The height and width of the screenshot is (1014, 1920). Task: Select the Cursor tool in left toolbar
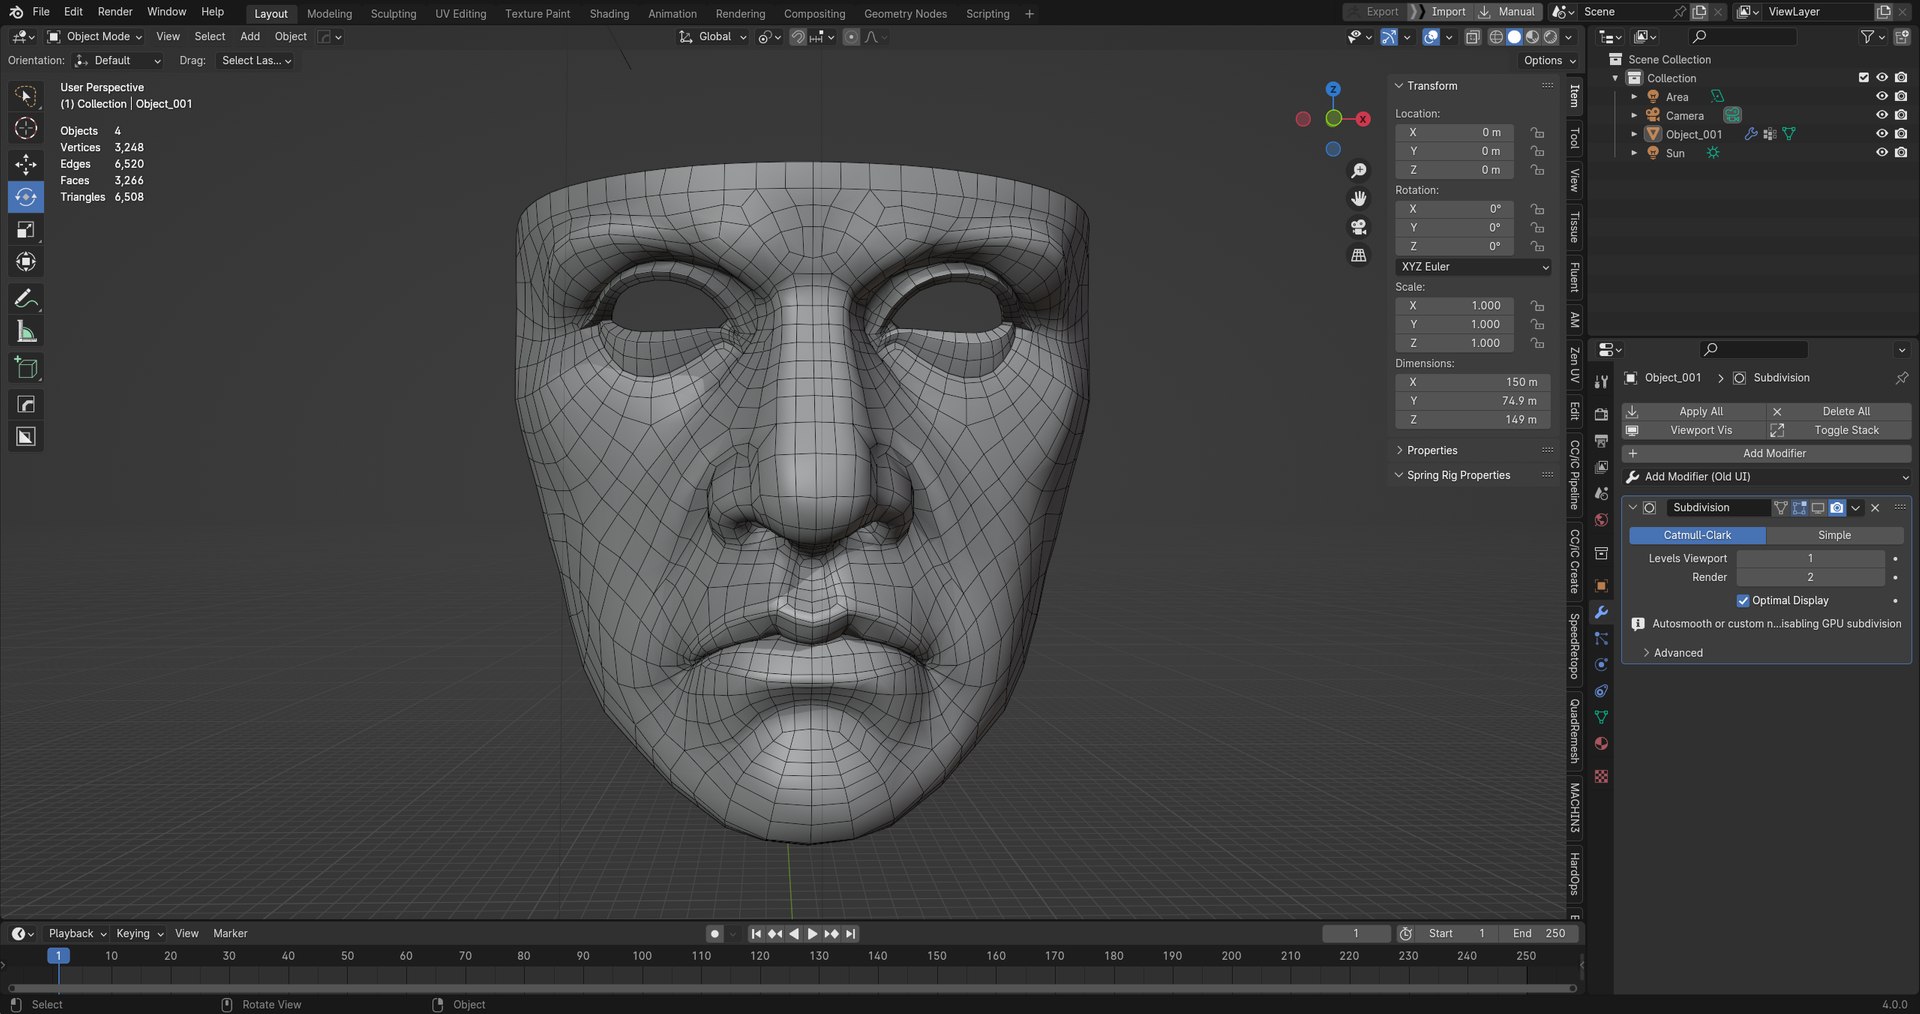click(x=26, y=128)
